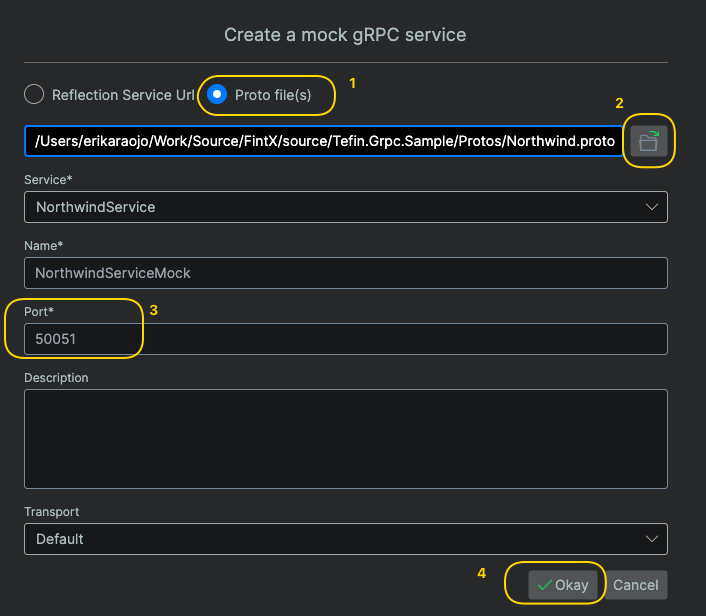706x616 pixels.
Task: Expand the Service dropdown chevron arrow
Action: click(x=652, y=207)
